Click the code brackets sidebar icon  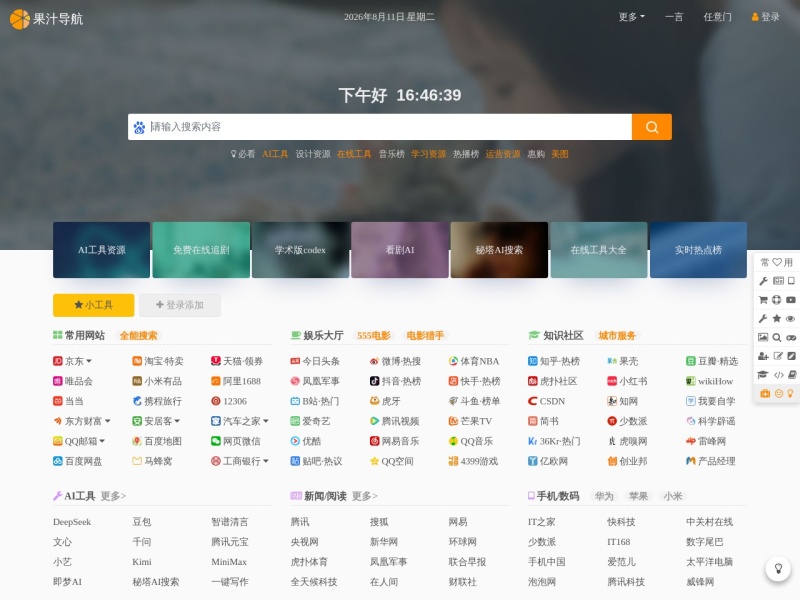[x=779, y=374]
